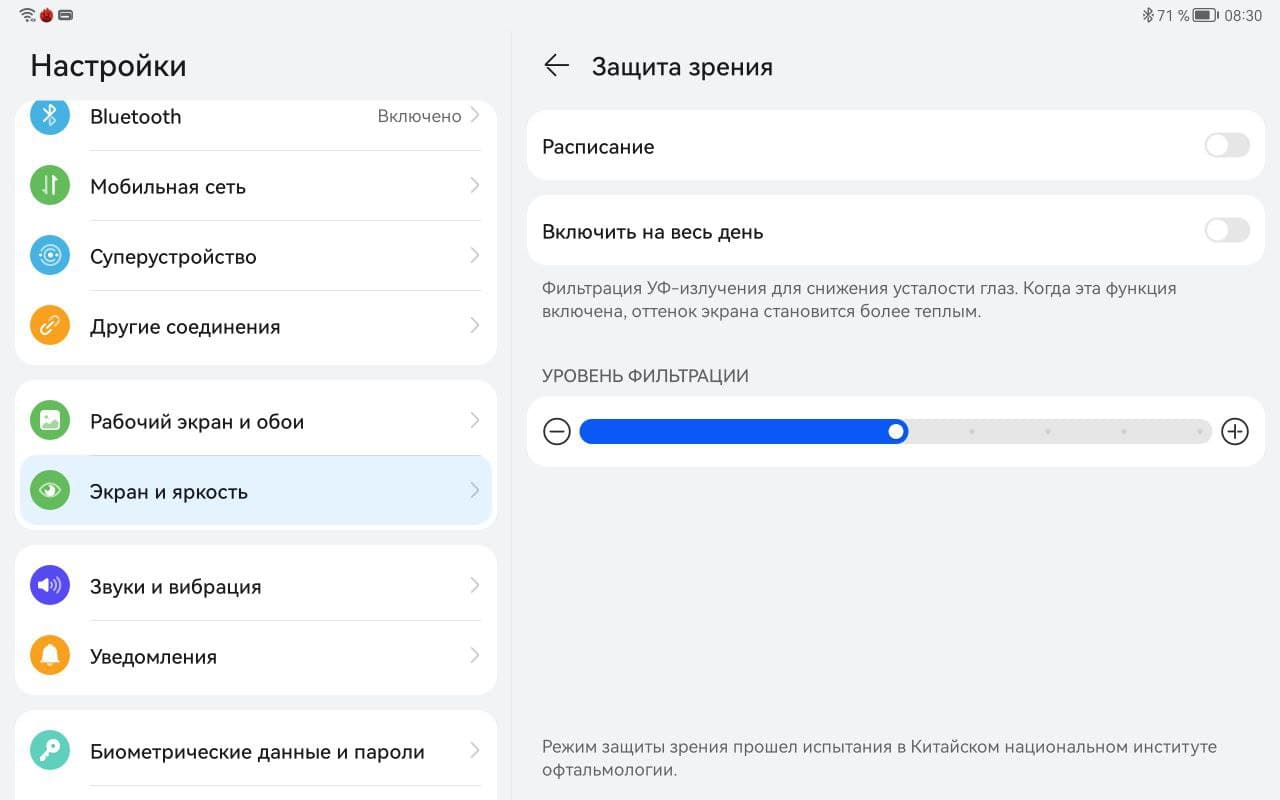Tap the Рабочий экран и обои icon
This screenshot has height=800, width=1280.
pyautogui.click(x=50, y=421)
